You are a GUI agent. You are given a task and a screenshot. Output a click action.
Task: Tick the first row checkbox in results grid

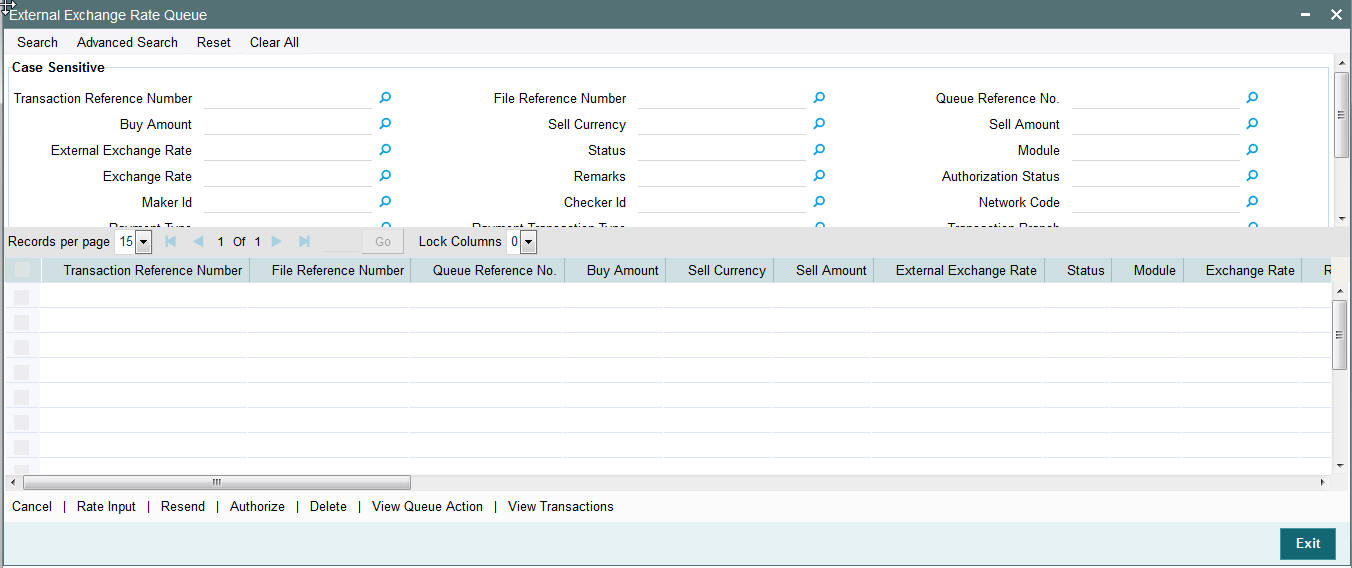click(21, 297)
